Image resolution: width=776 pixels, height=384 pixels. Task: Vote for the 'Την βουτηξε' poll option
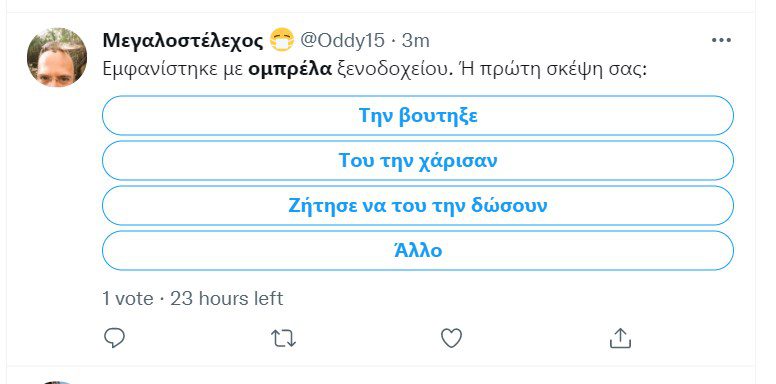(418, 115)
